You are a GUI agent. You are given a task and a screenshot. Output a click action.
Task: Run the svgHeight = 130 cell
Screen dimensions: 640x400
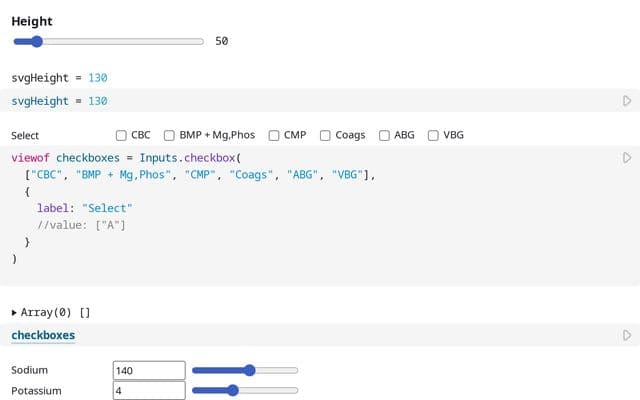point(627,101)
